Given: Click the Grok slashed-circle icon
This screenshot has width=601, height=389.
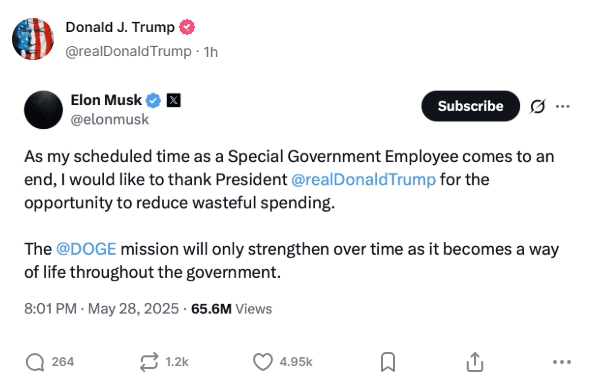Looking at the screenshot, I should point(537,106).
